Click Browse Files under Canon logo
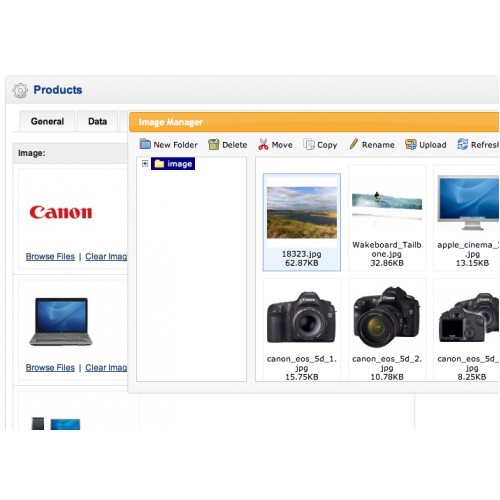Image resolution: width=500 pixels, height=500 pixels. tap(50, 256)
